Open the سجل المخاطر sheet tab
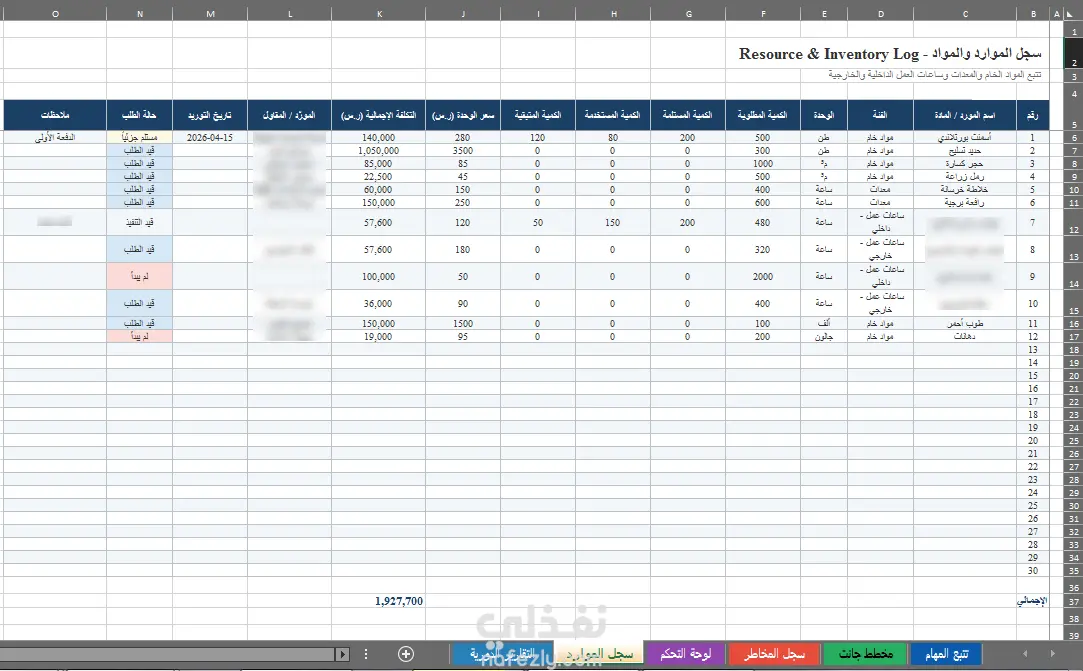This screenshot has height=671, width=1083. 774,654
